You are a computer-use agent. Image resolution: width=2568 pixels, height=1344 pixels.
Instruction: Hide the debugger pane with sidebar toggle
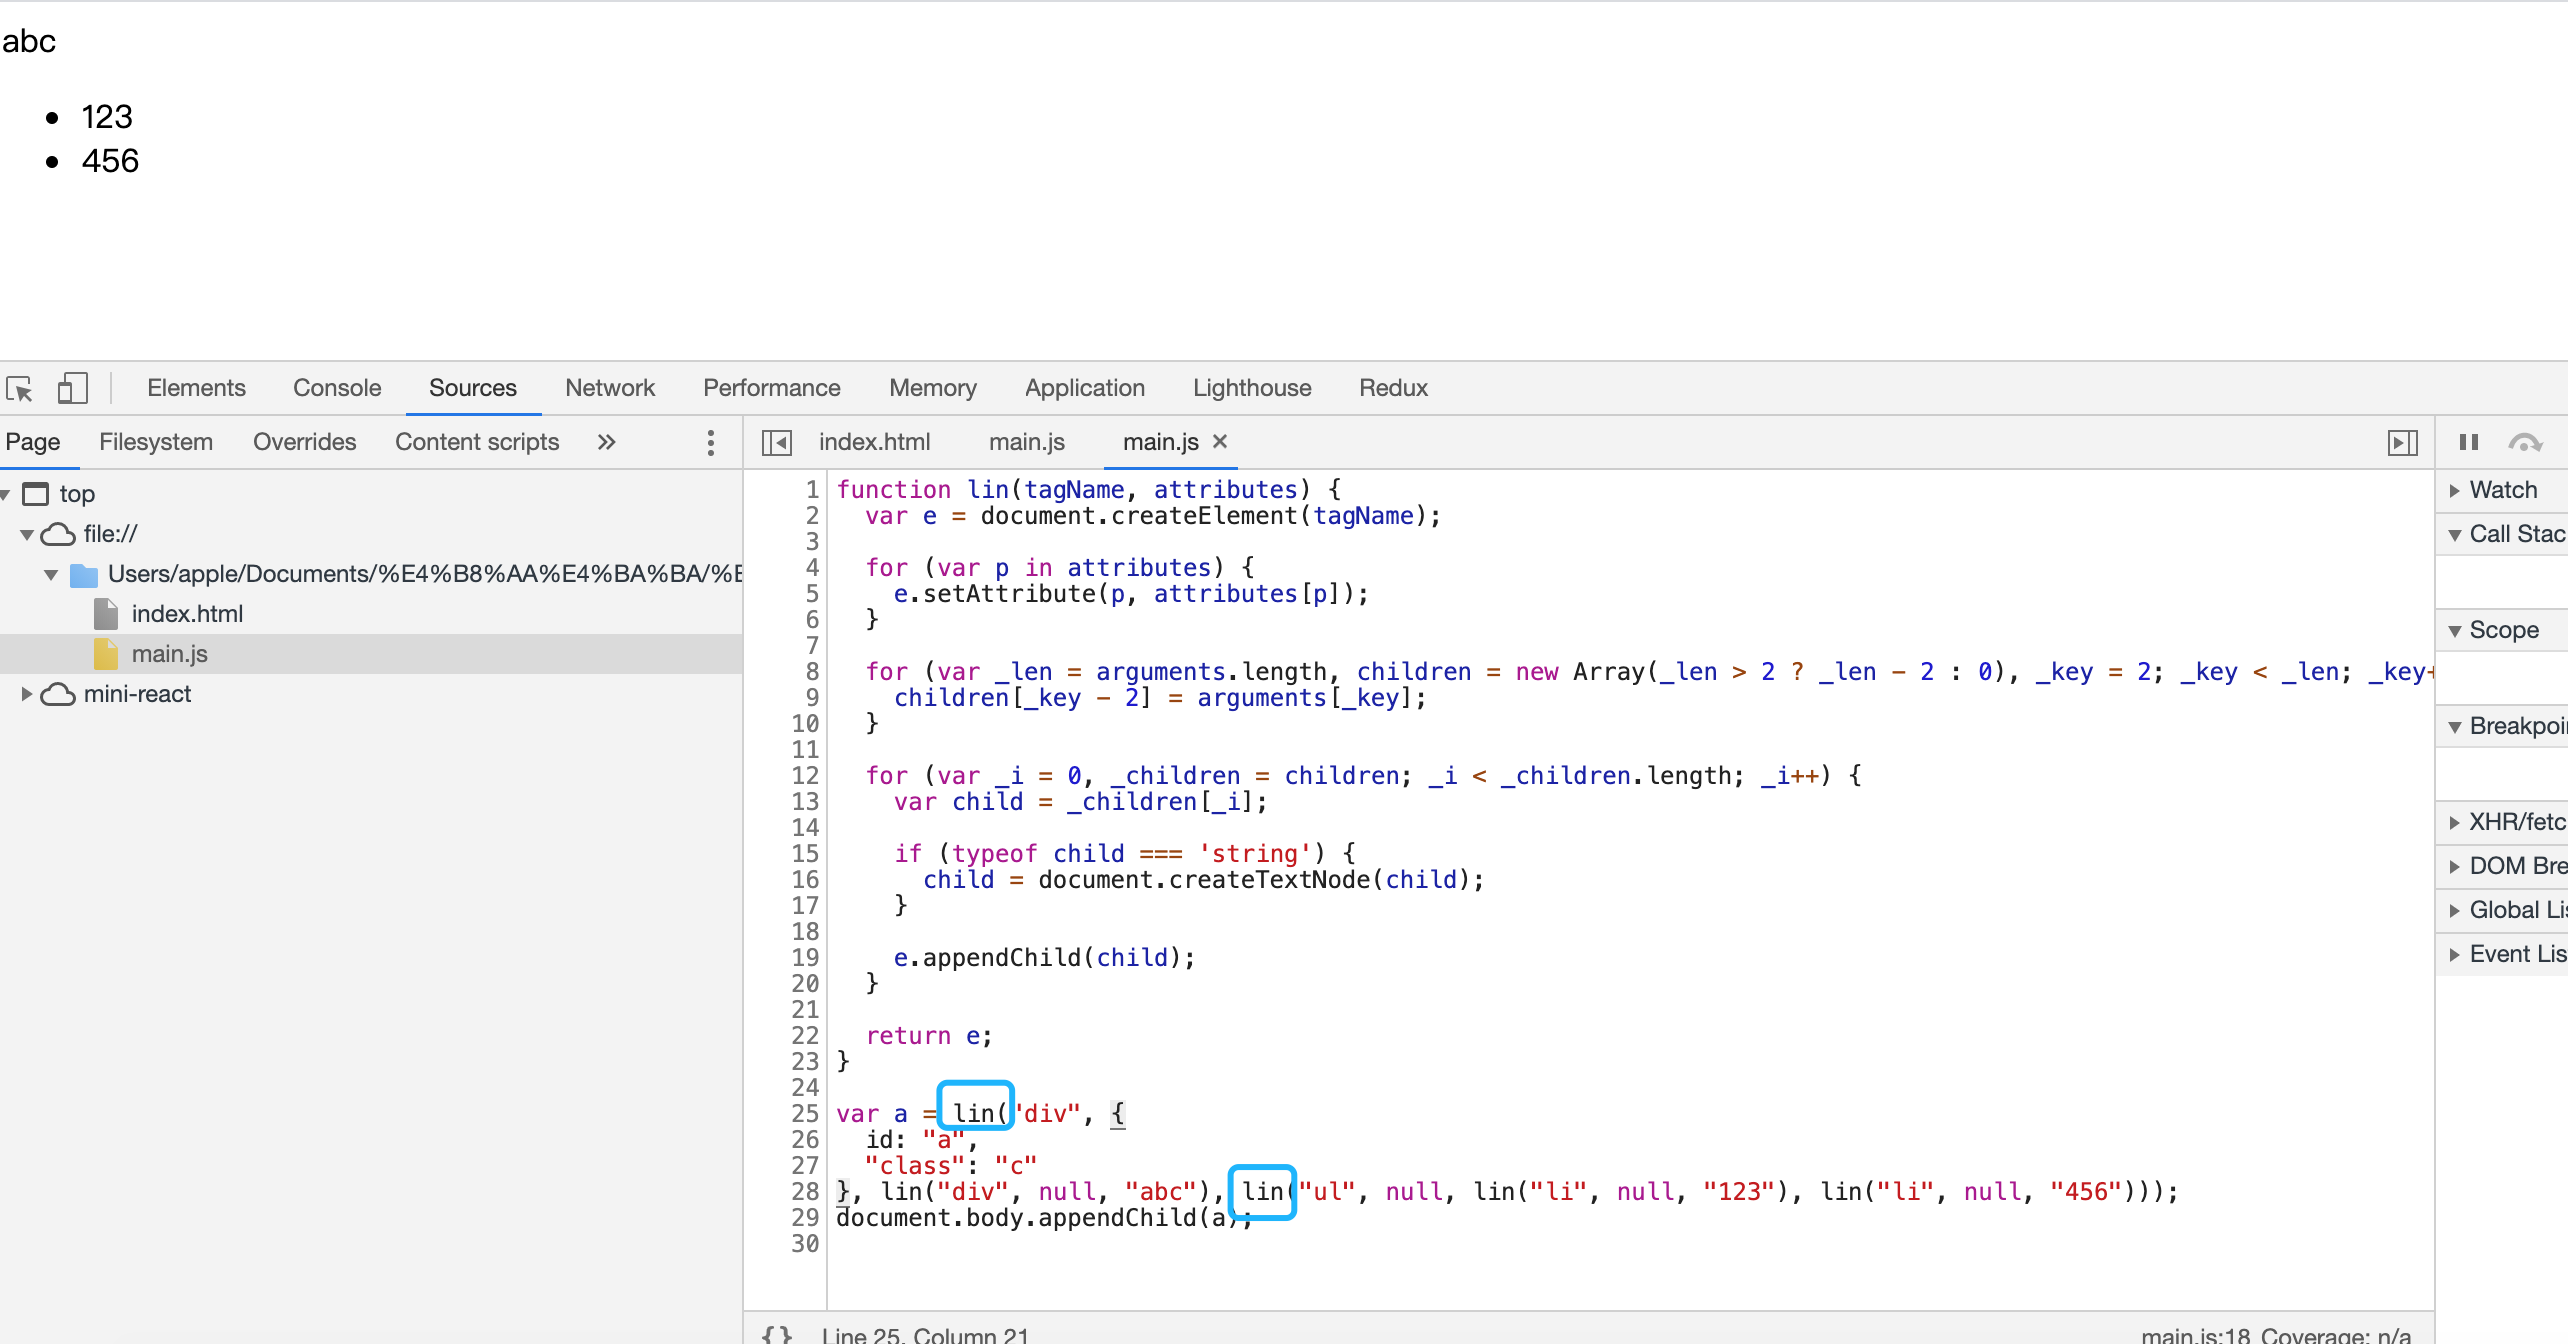click(x=2402, y=442)
